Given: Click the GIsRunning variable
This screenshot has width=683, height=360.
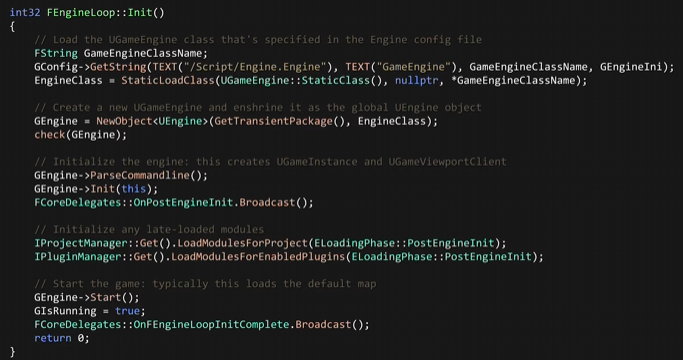Looking at the screenshot, I should [x=65, y=311].
